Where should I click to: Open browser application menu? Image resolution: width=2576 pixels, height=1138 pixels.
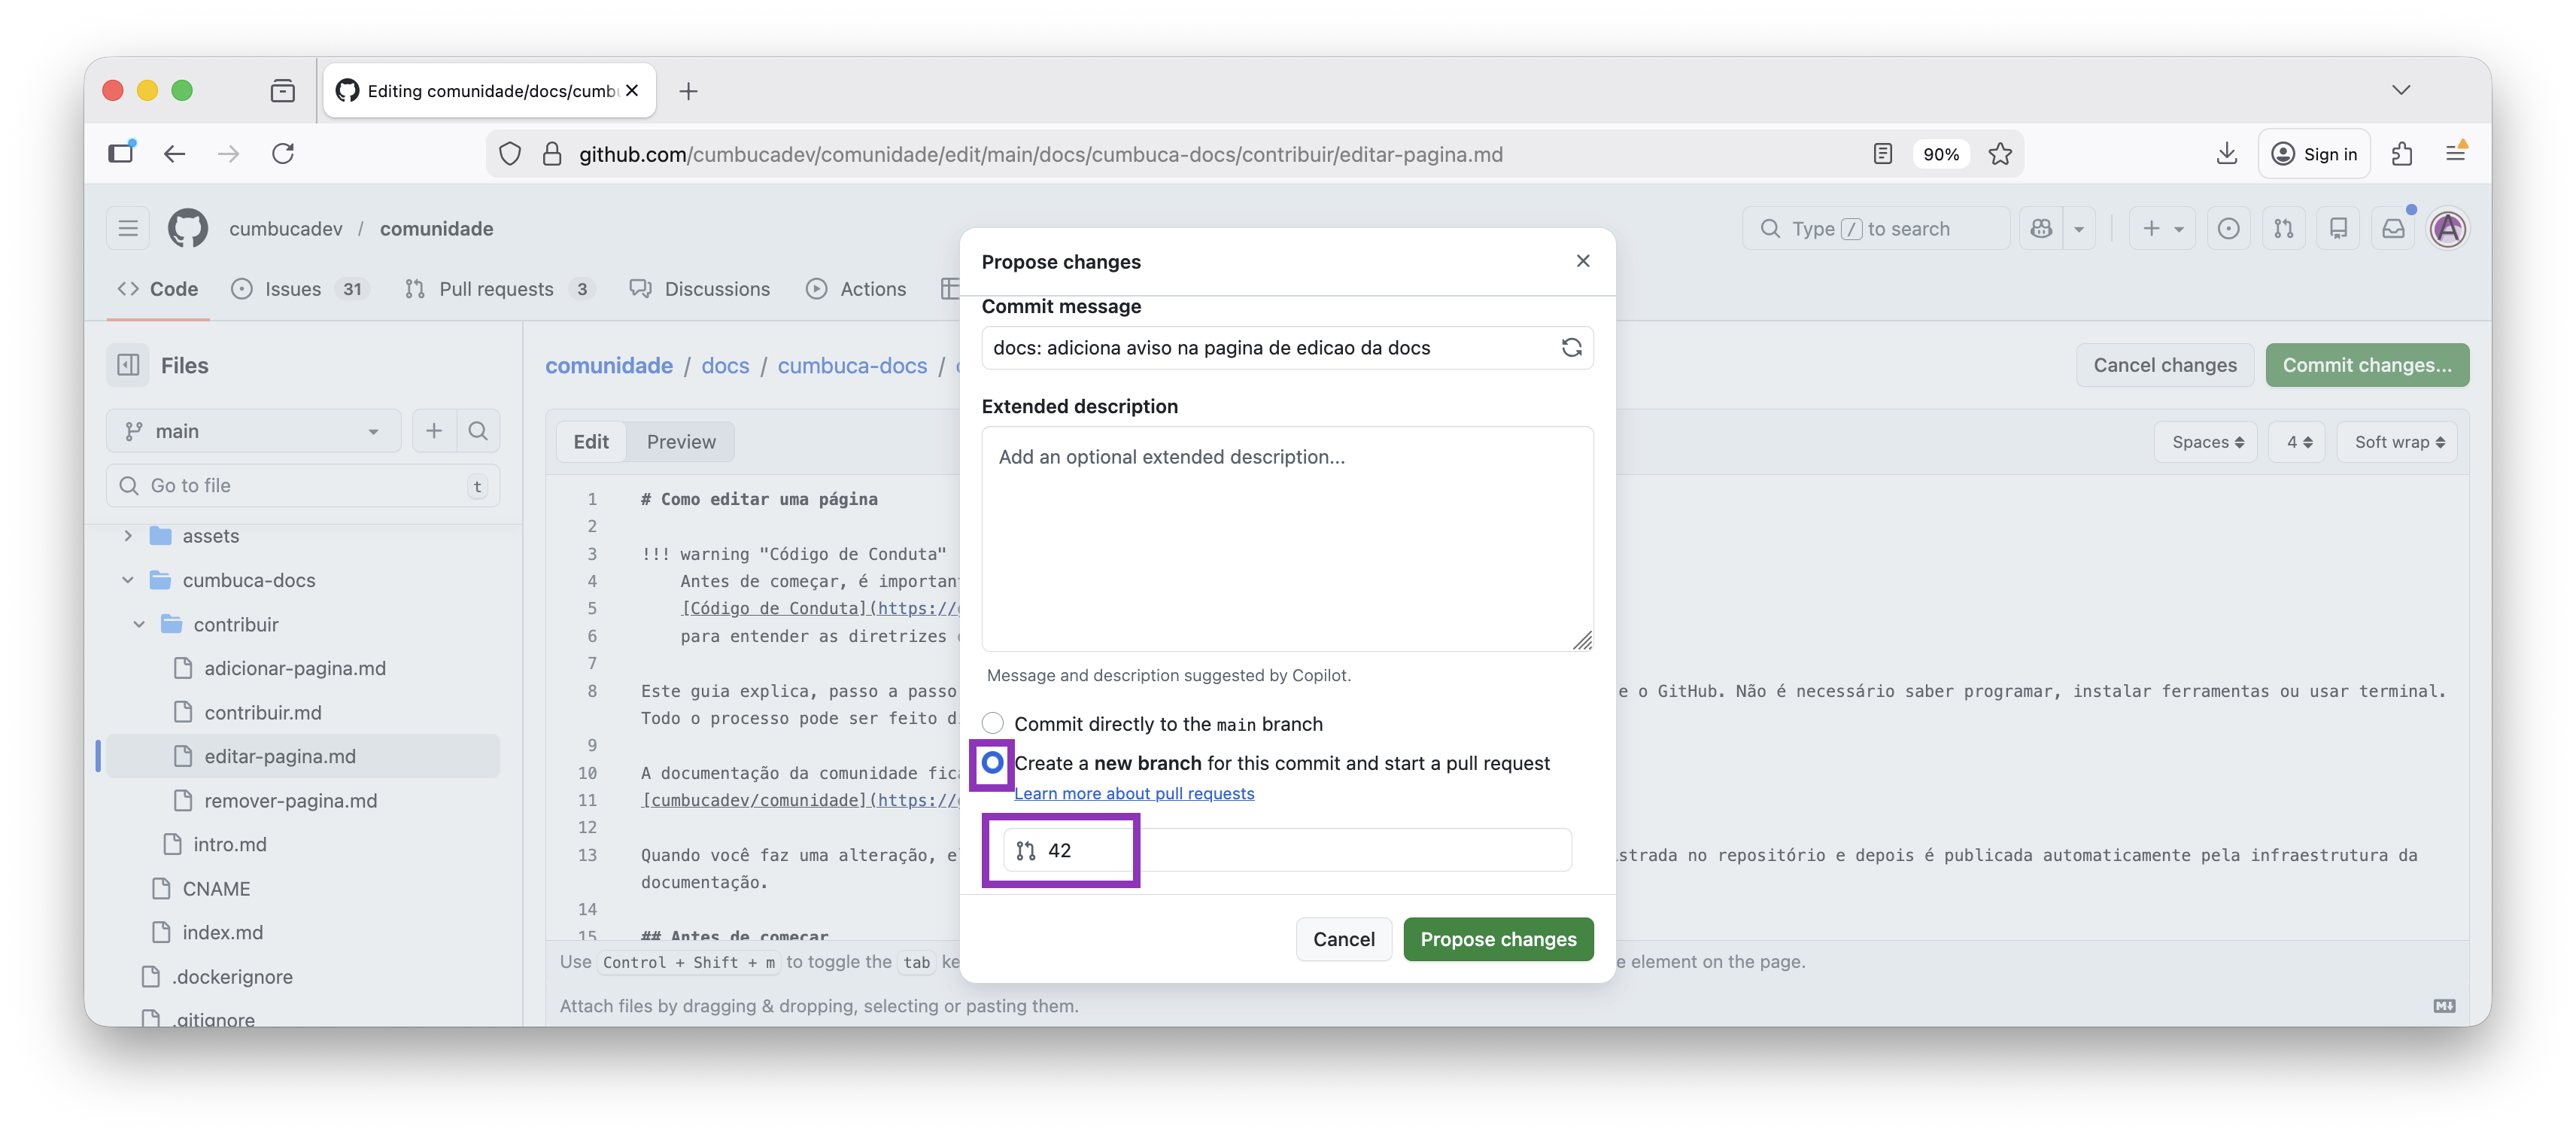tap(2456, 154)
